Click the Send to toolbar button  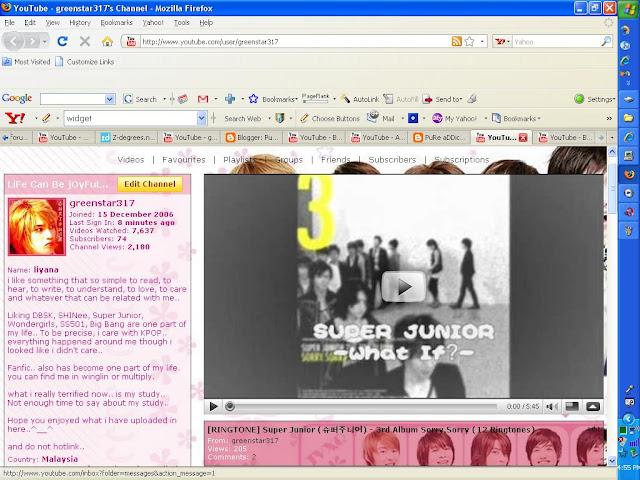[441, 99]
